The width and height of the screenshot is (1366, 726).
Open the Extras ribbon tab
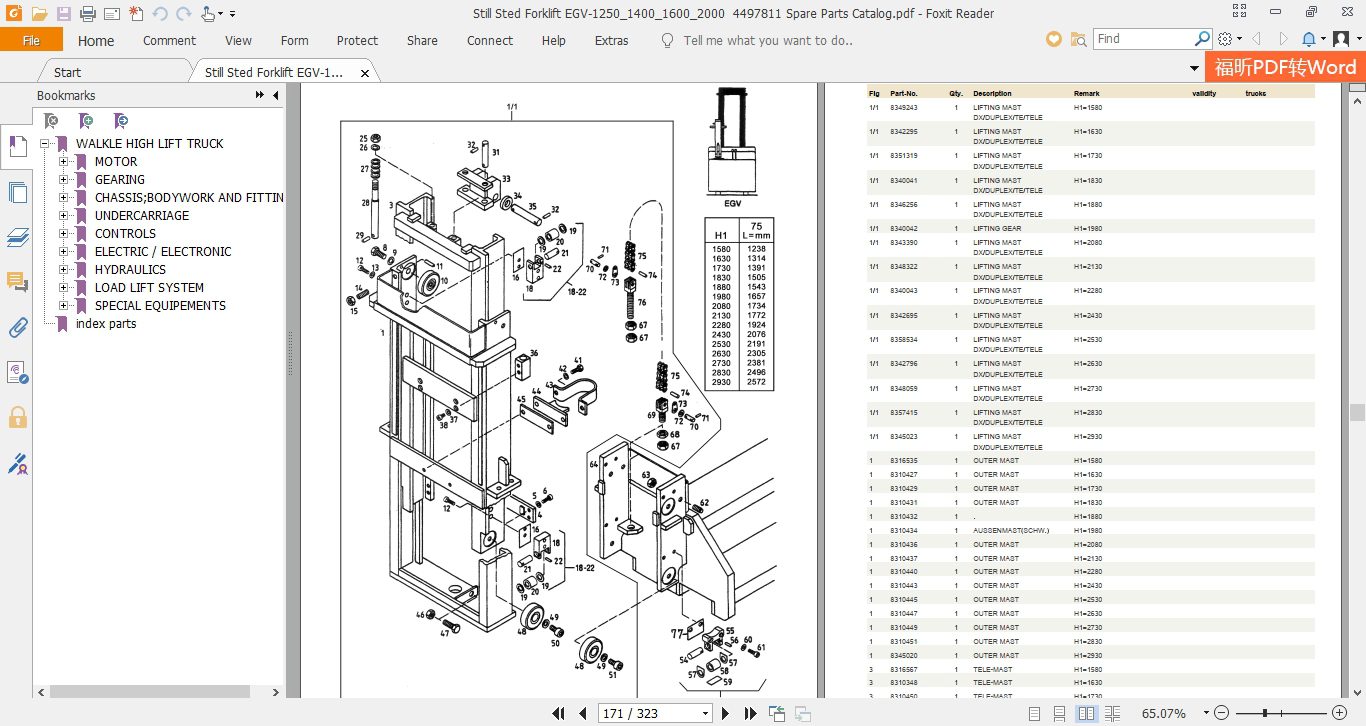tap(611, 41)
